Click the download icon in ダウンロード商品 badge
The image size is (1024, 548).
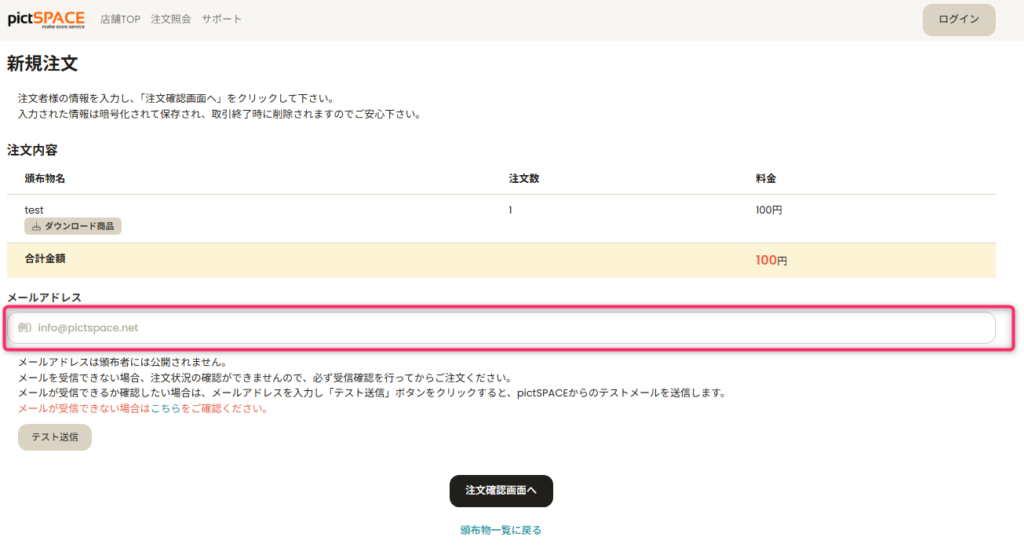(x=36, y=227)
